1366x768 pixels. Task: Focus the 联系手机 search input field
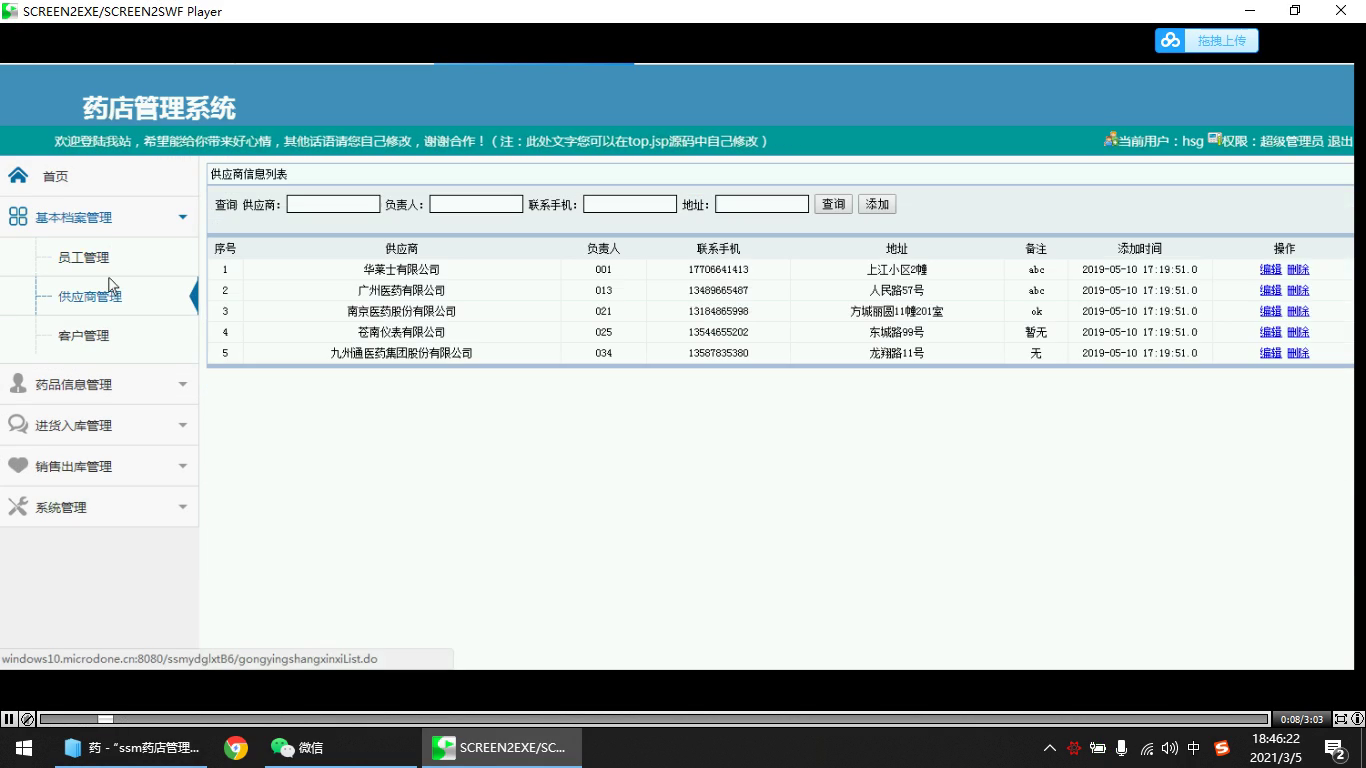pyautogui.click(x=630, y=204)
